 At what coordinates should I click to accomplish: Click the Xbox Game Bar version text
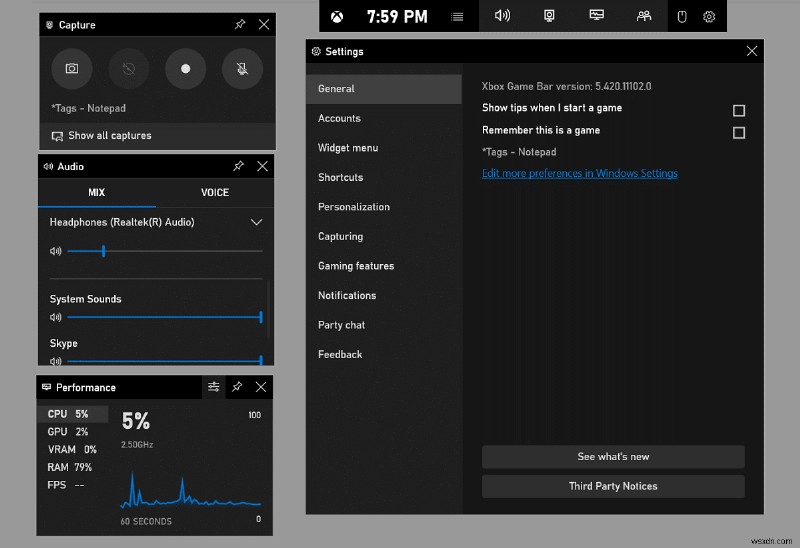pos(566,86)
